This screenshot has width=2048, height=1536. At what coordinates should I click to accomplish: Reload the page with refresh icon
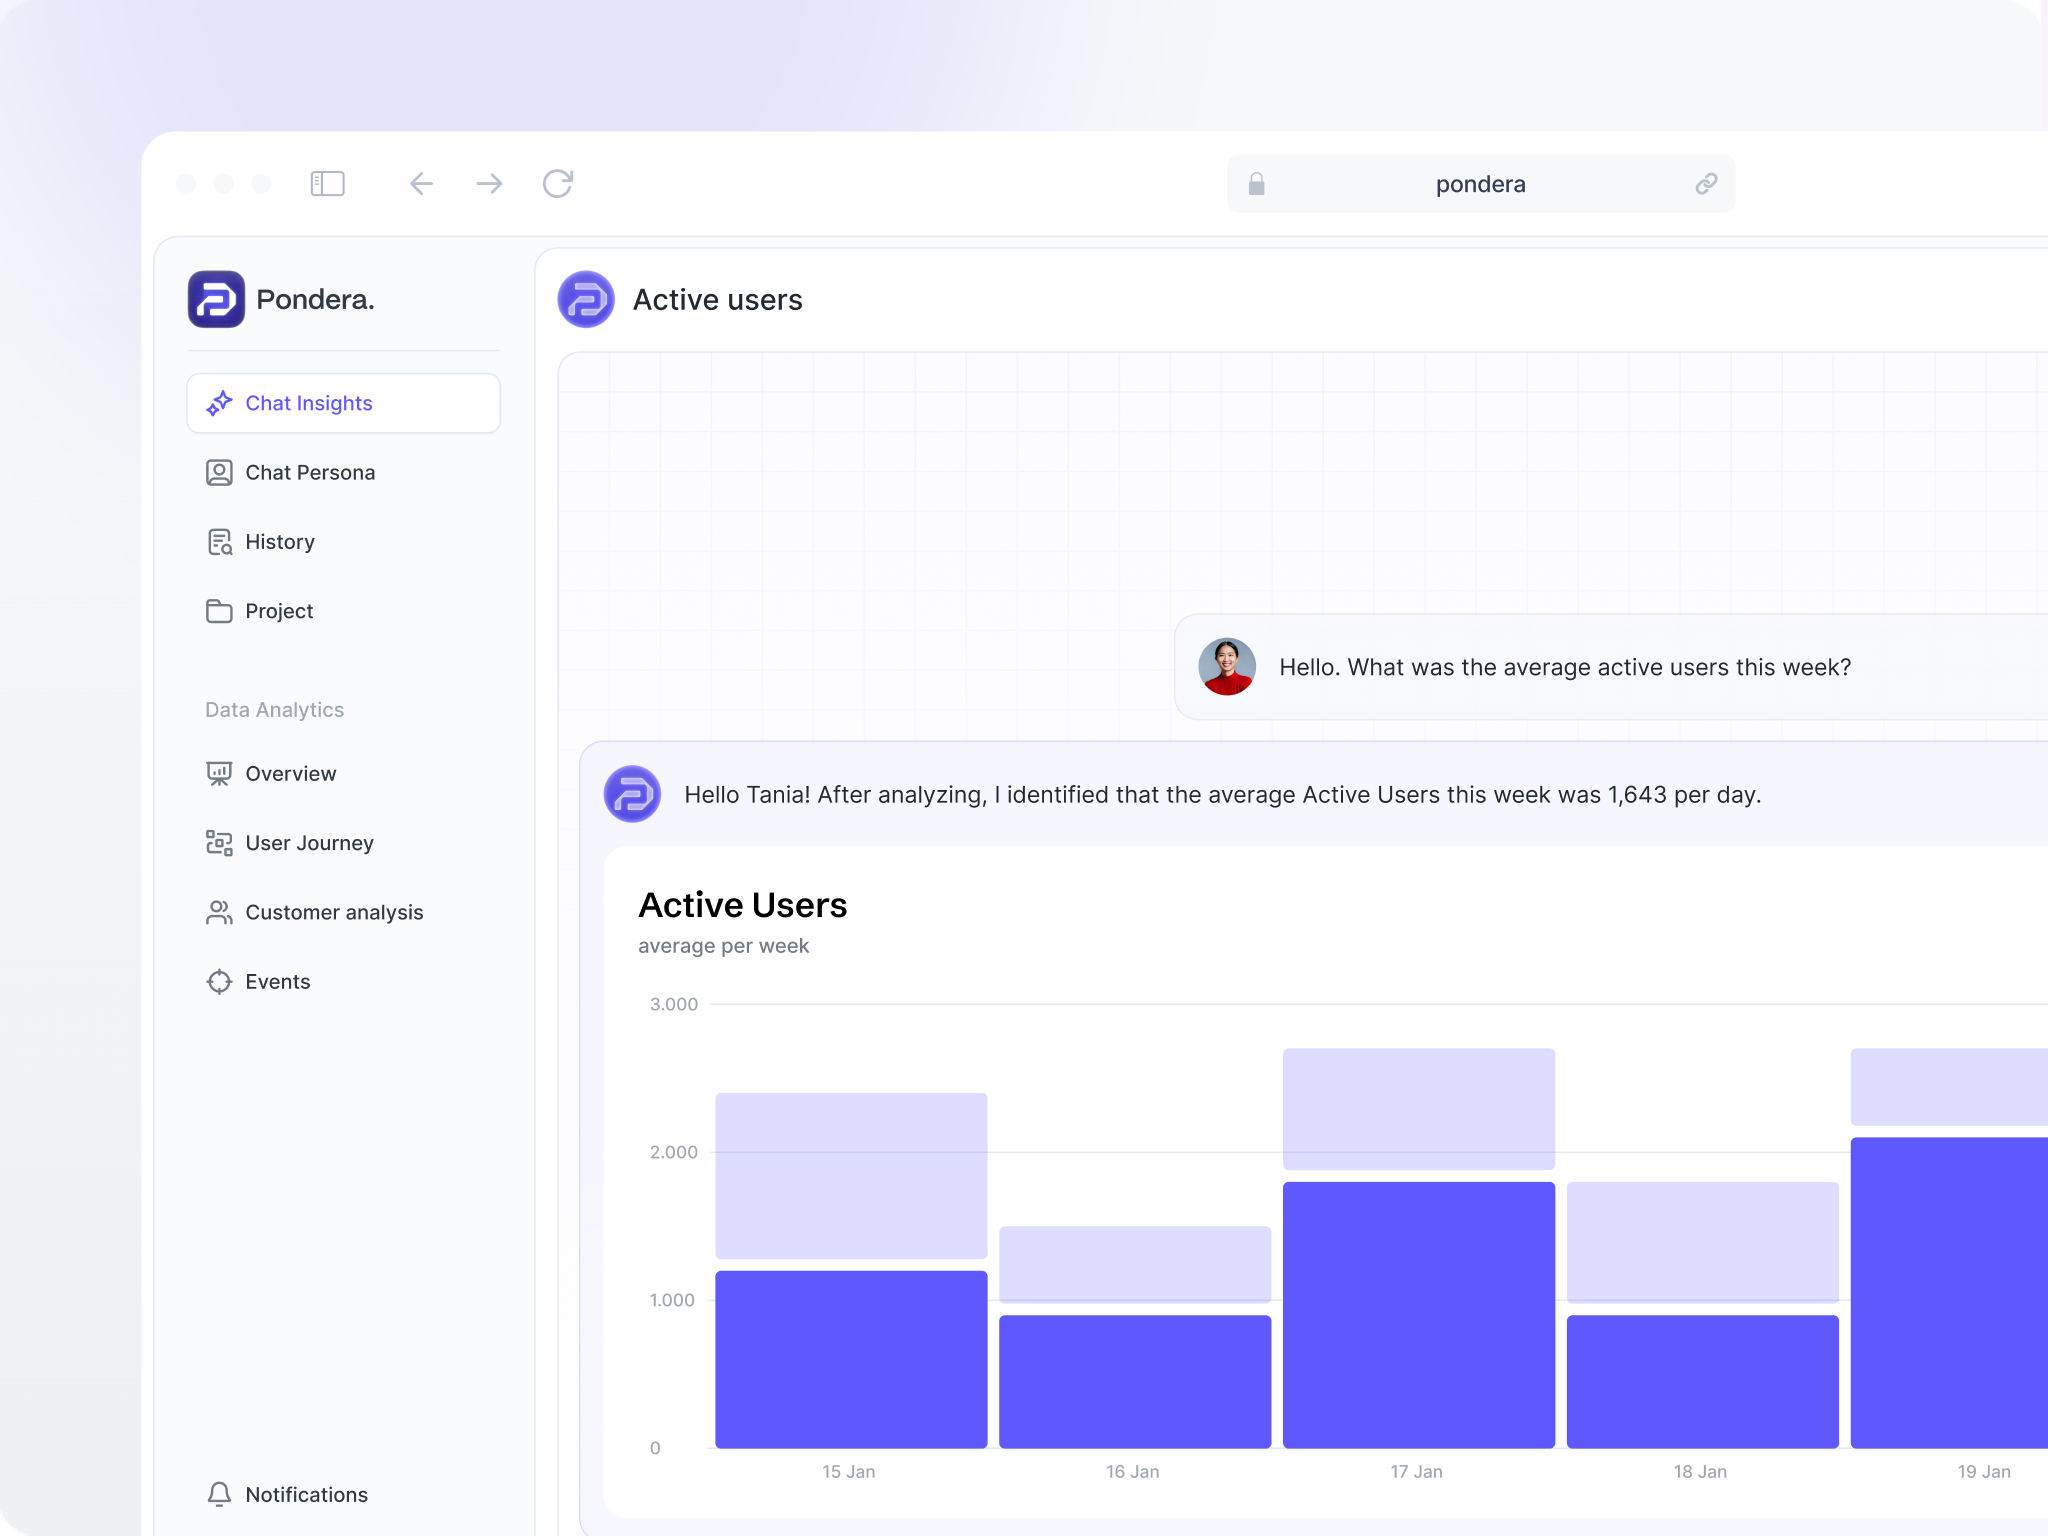[x=558, y=184]
